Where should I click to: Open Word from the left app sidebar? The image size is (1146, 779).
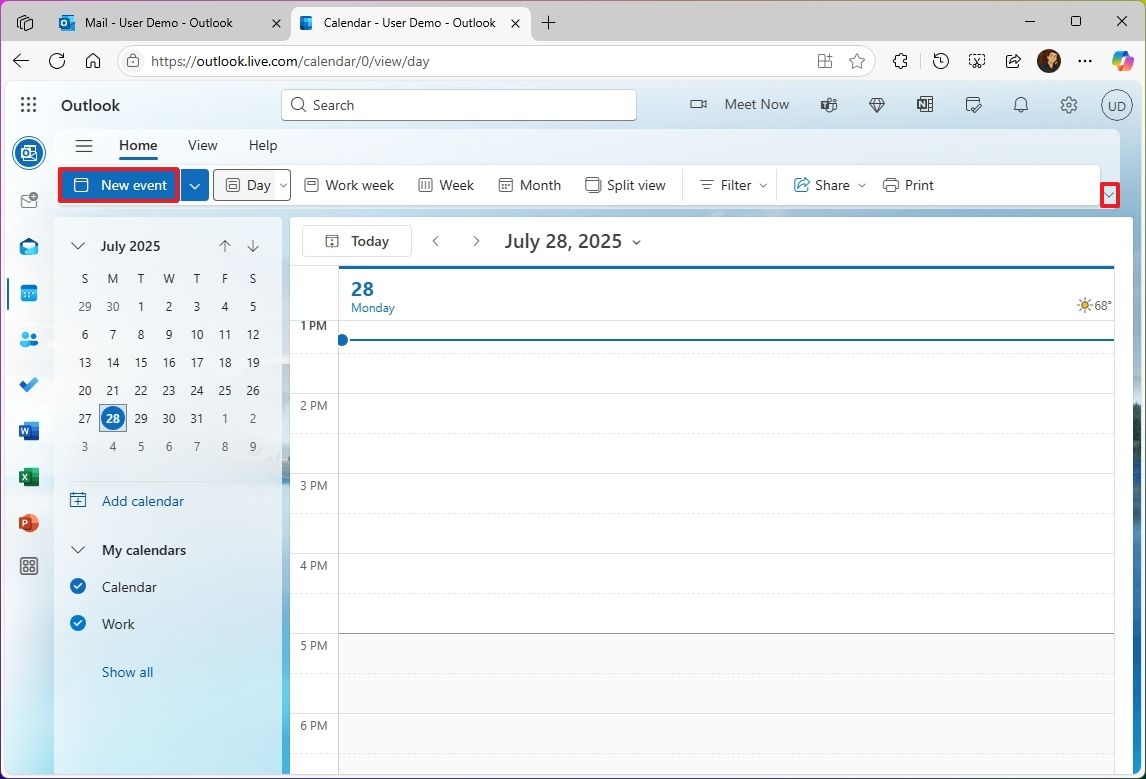tap(28, 430)
